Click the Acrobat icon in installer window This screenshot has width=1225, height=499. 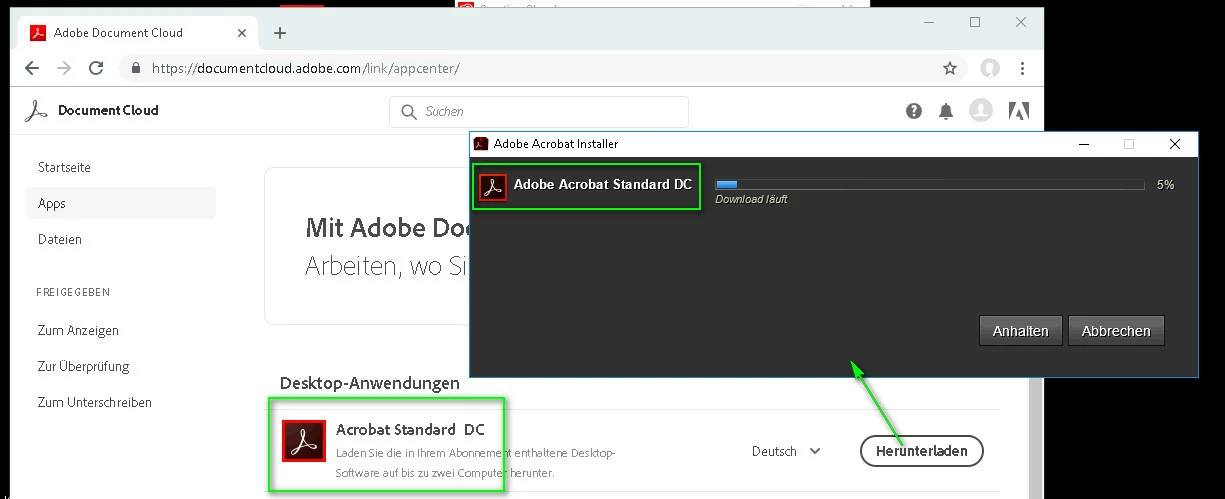tap(493, 187)
